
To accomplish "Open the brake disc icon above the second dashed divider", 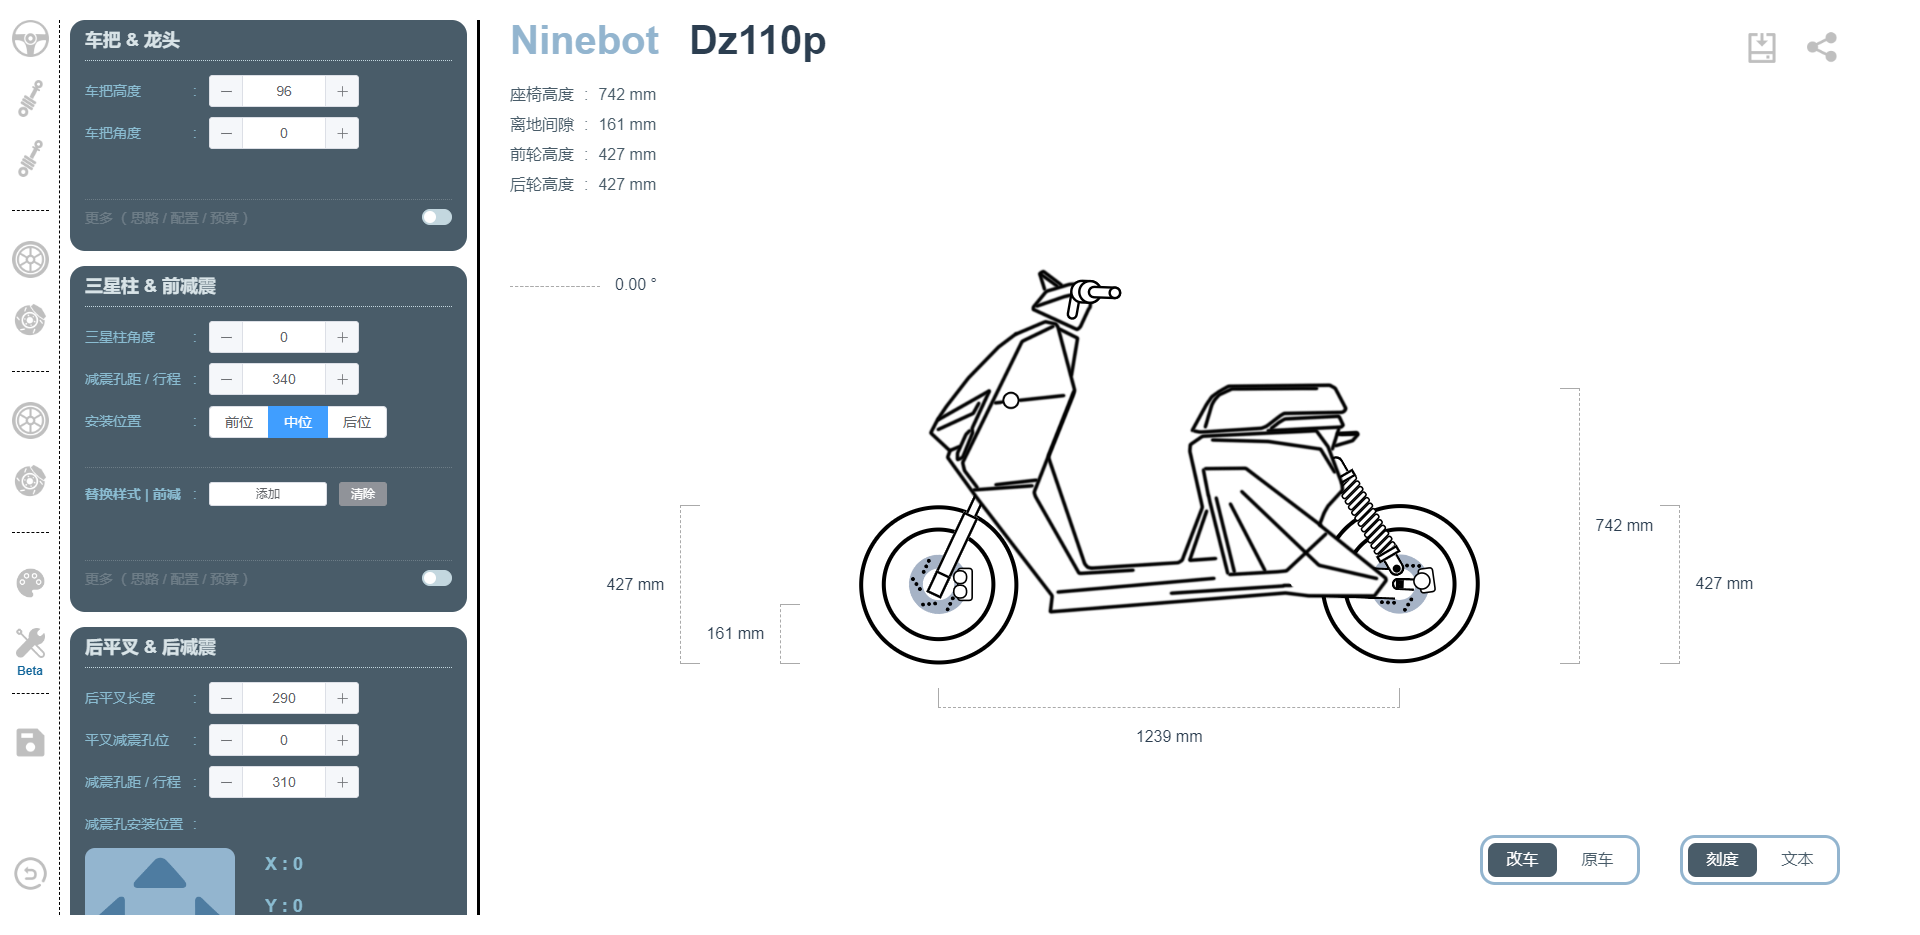I will (30, 320).
